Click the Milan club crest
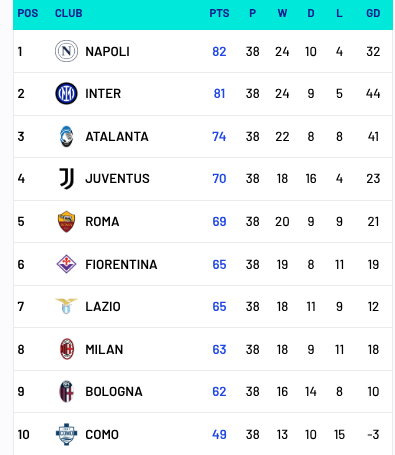395x455 pixels. (67, 349)
